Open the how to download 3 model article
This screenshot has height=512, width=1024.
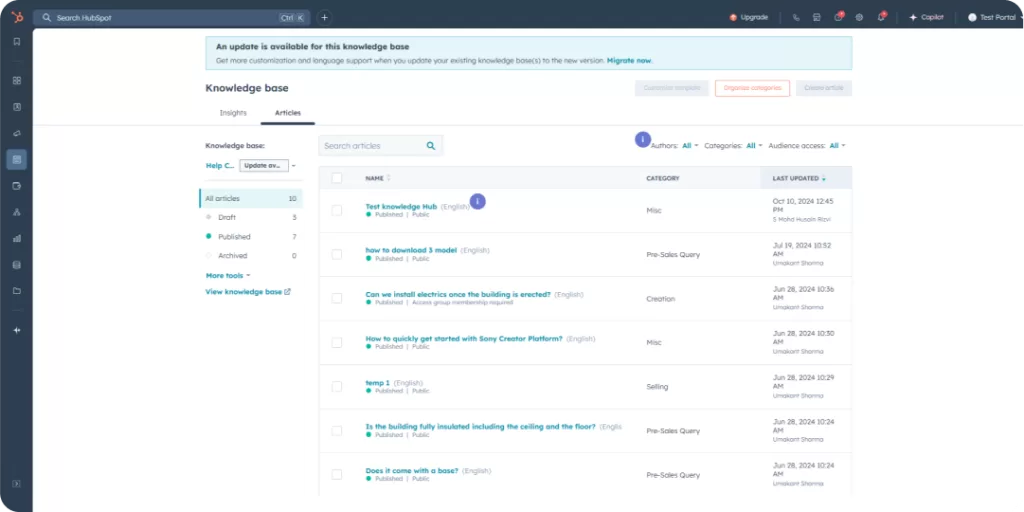click(411, 250)
